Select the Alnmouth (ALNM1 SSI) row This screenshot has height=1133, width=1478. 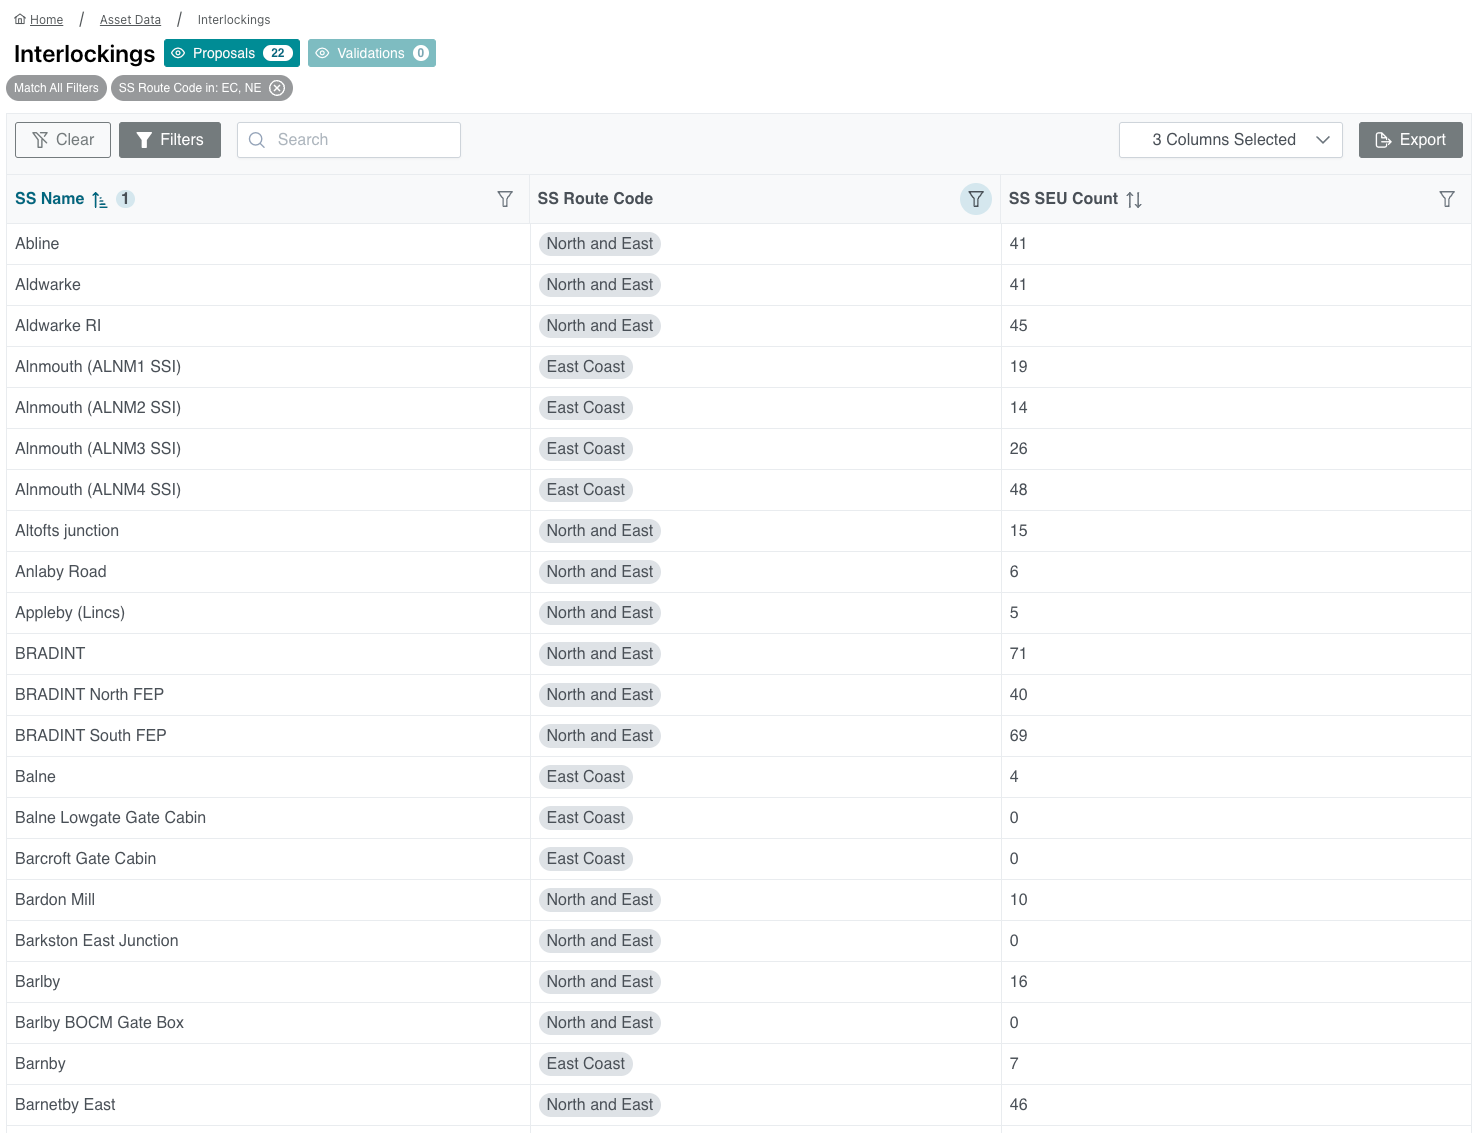pyautogui.click(x=98, y=367)
